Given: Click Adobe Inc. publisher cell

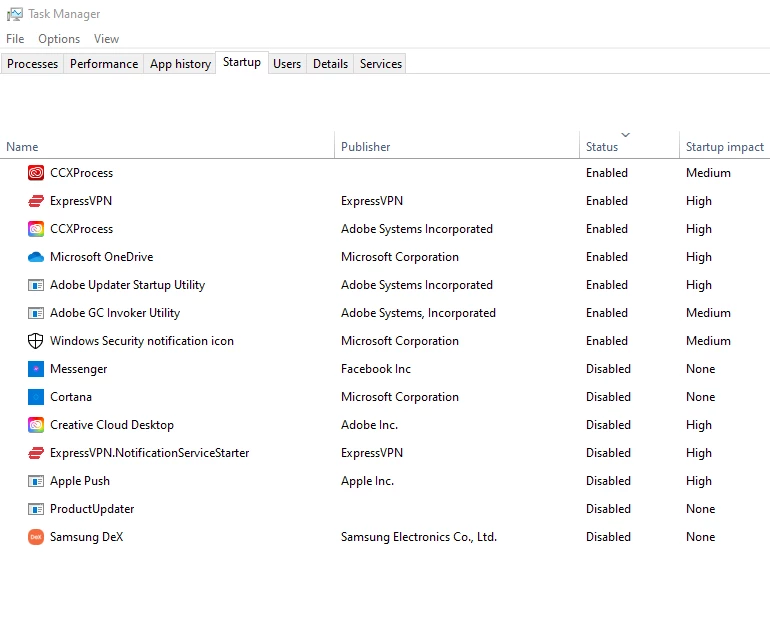Looking at the screenshot, I should (x=369, y=425).
